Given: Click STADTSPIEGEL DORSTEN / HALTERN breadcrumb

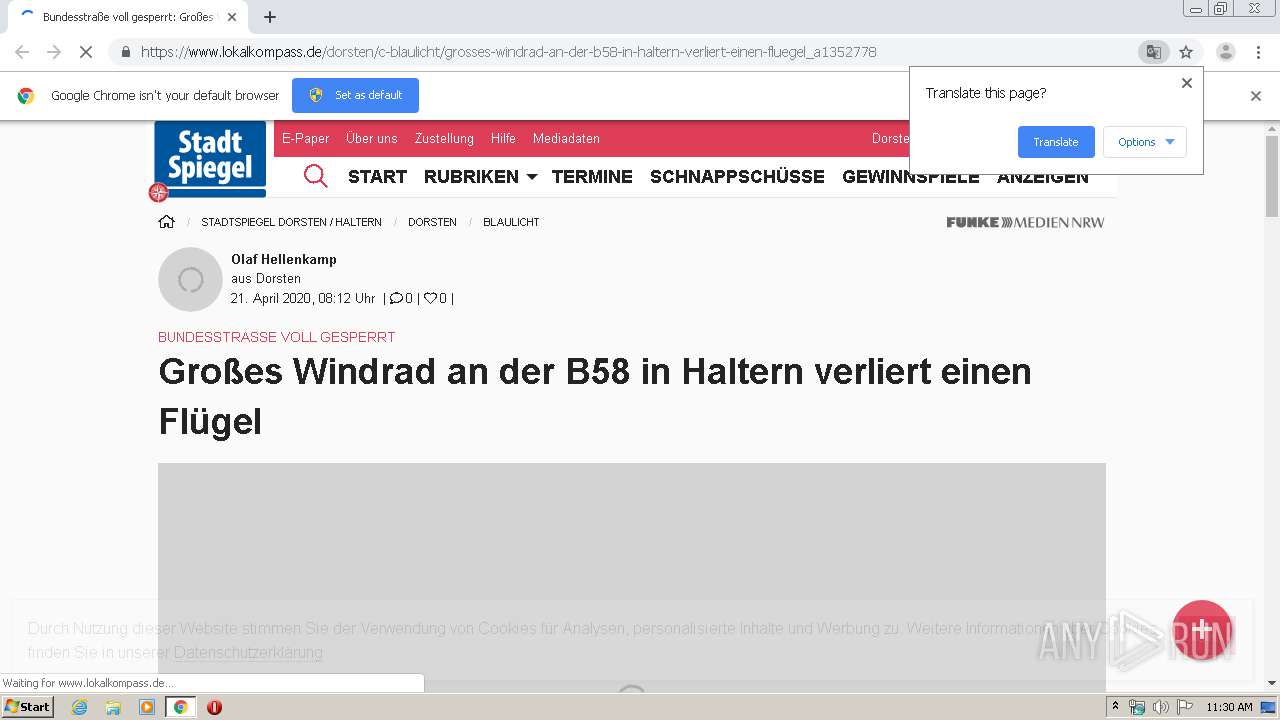Looking at the screenshot, I should [x=291, y=222].
